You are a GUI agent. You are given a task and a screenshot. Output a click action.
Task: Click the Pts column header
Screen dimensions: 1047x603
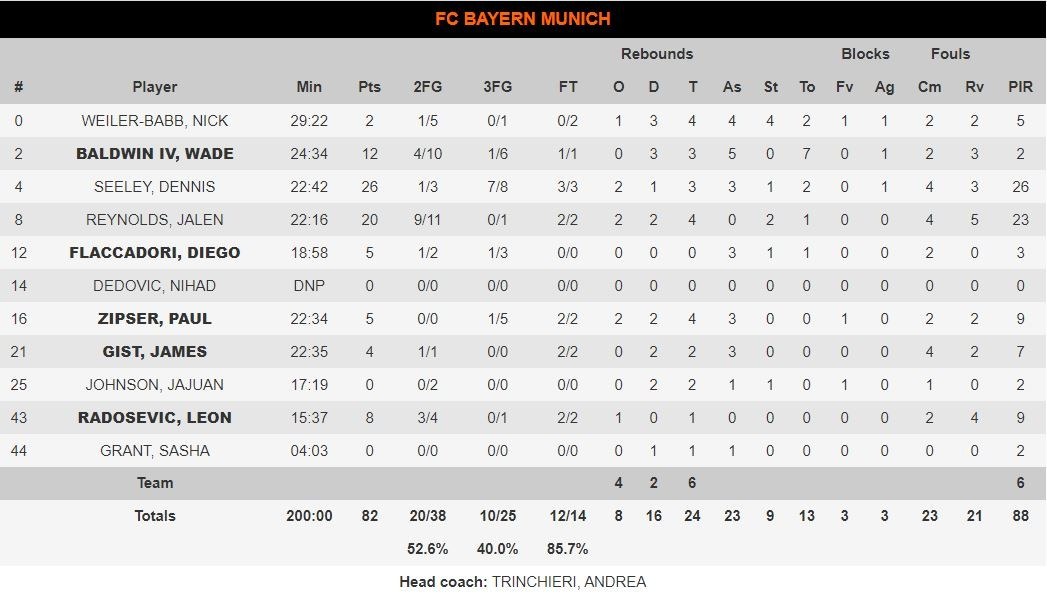tap(370, 87)
